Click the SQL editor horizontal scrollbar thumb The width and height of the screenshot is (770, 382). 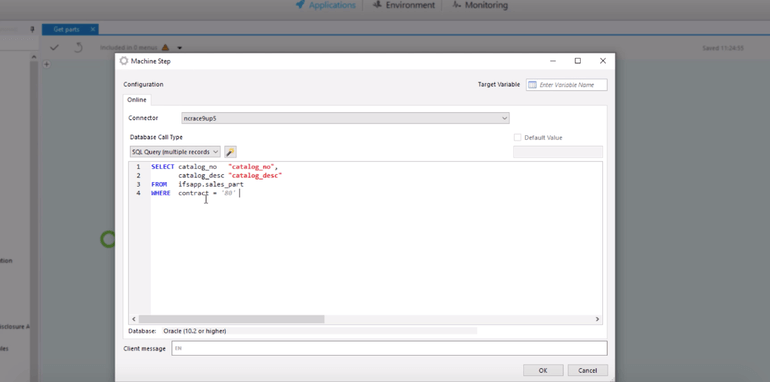click(231, 319)
